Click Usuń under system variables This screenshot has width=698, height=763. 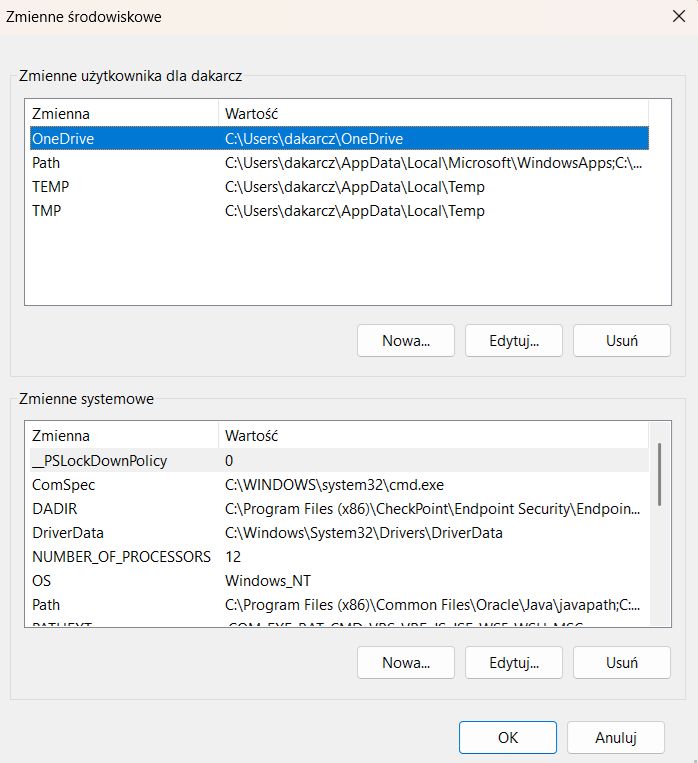tap(622, 663)
